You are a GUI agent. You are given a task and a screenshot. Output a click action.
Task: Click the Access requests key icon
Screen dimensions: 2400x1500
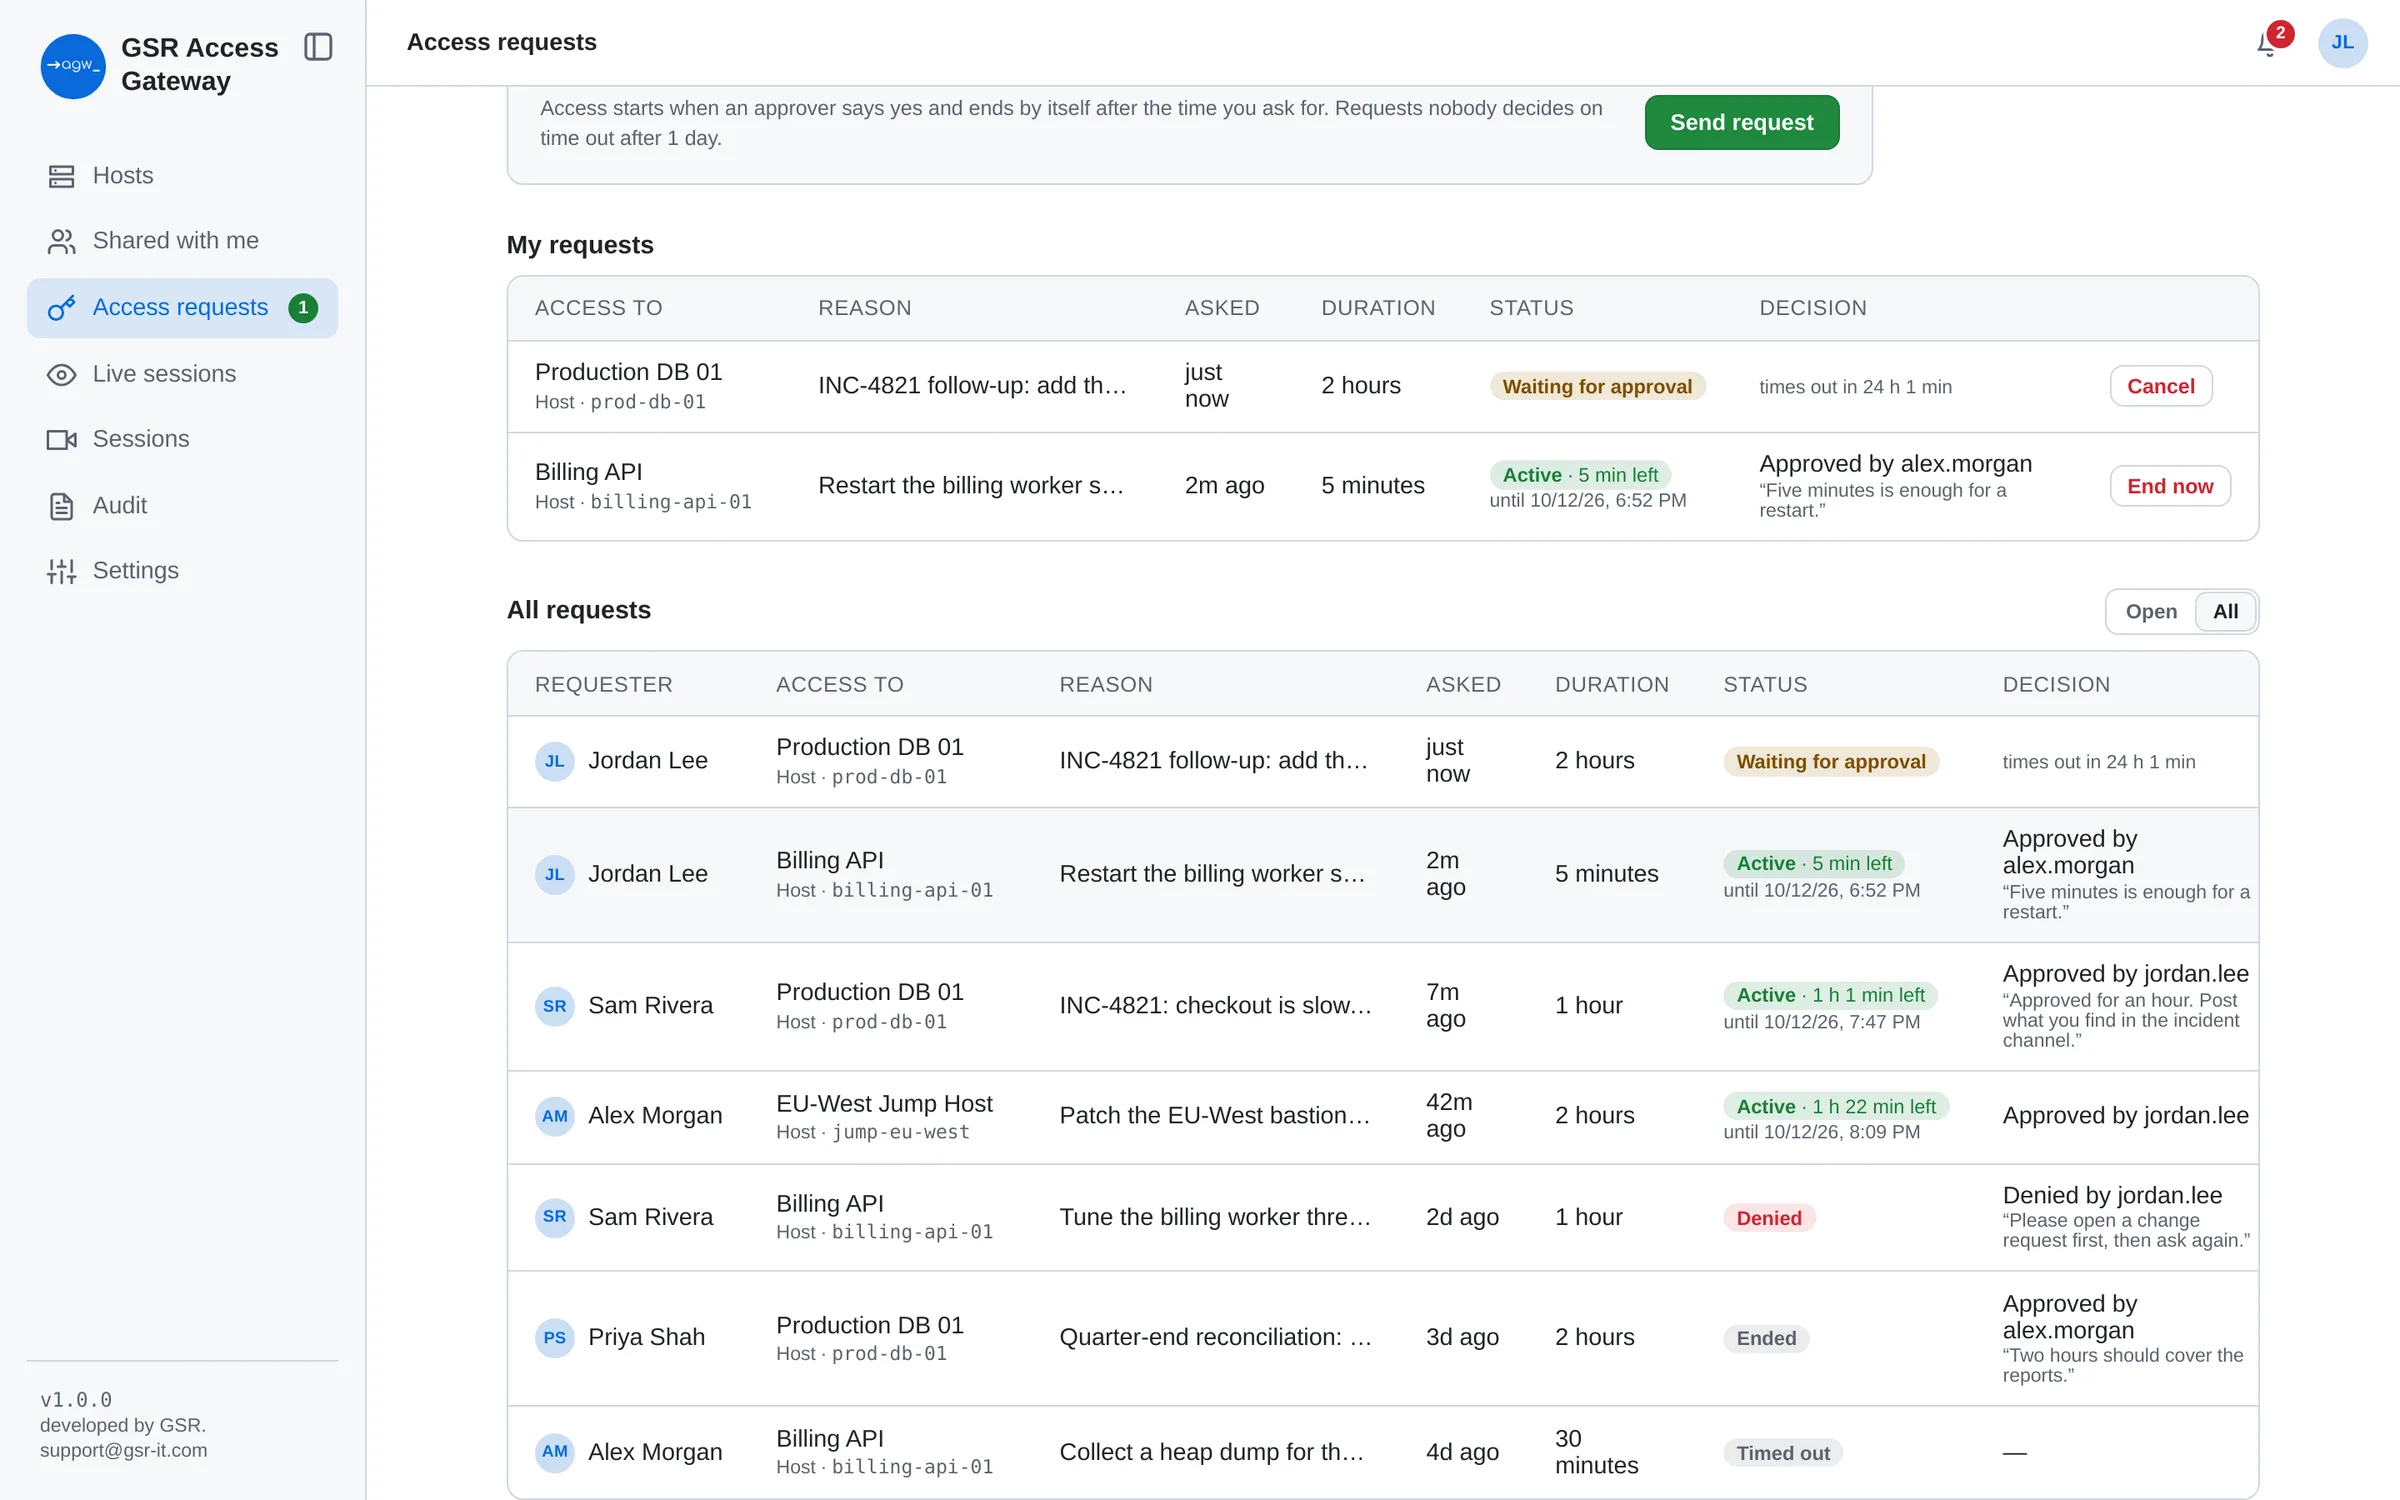[x=61, y=308]
